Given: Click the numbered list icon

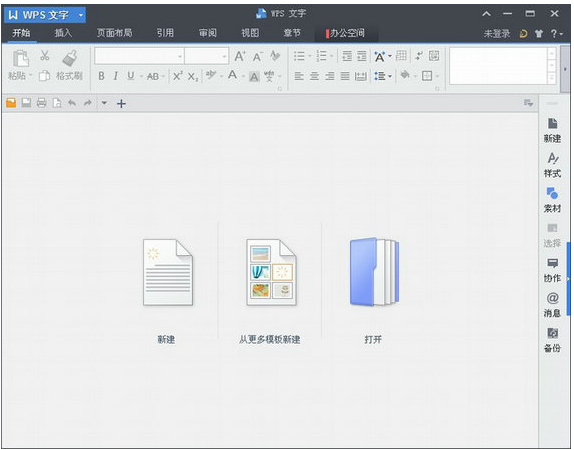Looking at the screenshot, I should (321, 56).
